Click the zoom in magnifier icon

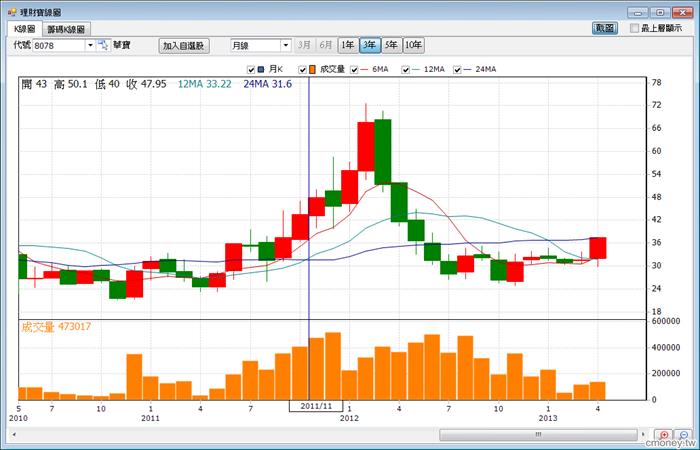tap(664, 435)
